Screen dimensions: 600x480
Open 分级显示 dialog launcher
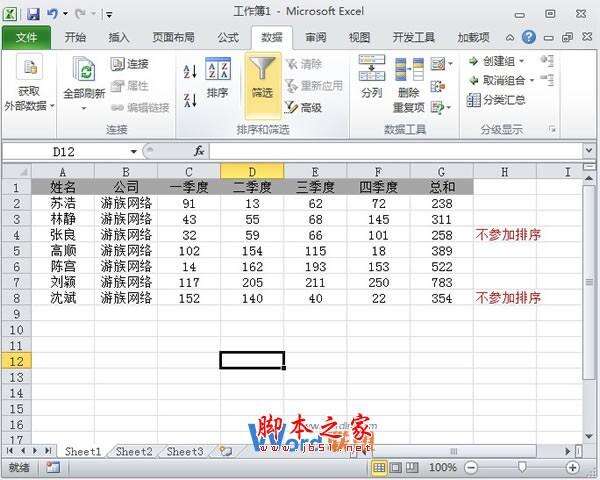[552, 129]
